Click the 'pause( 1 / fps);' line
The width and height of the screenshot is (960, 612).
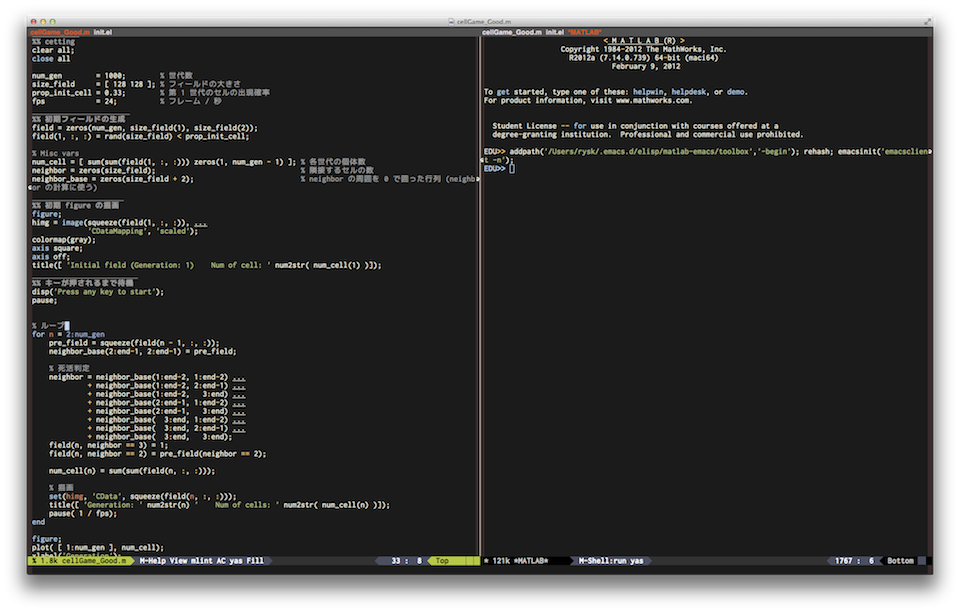click(83, 513)
